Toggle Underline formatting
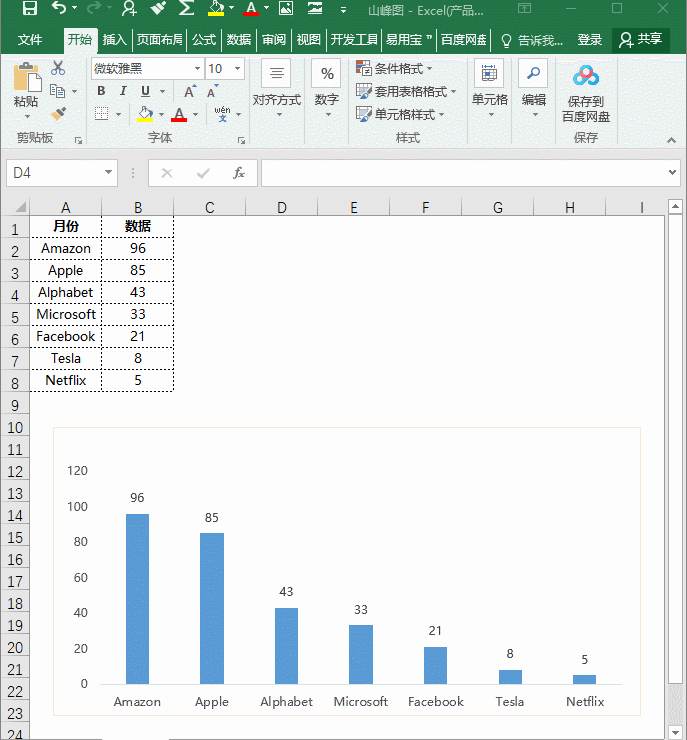687x740 pixels. tap(145, 91)
